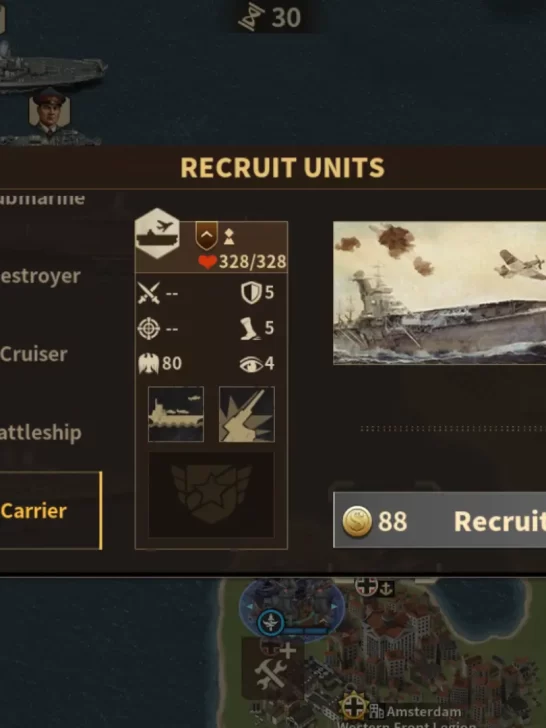This screenshot has height=728, width=546.
Task: Select the Cruiser unit tab
Action: pyautogui.click(x=34, y=354)
